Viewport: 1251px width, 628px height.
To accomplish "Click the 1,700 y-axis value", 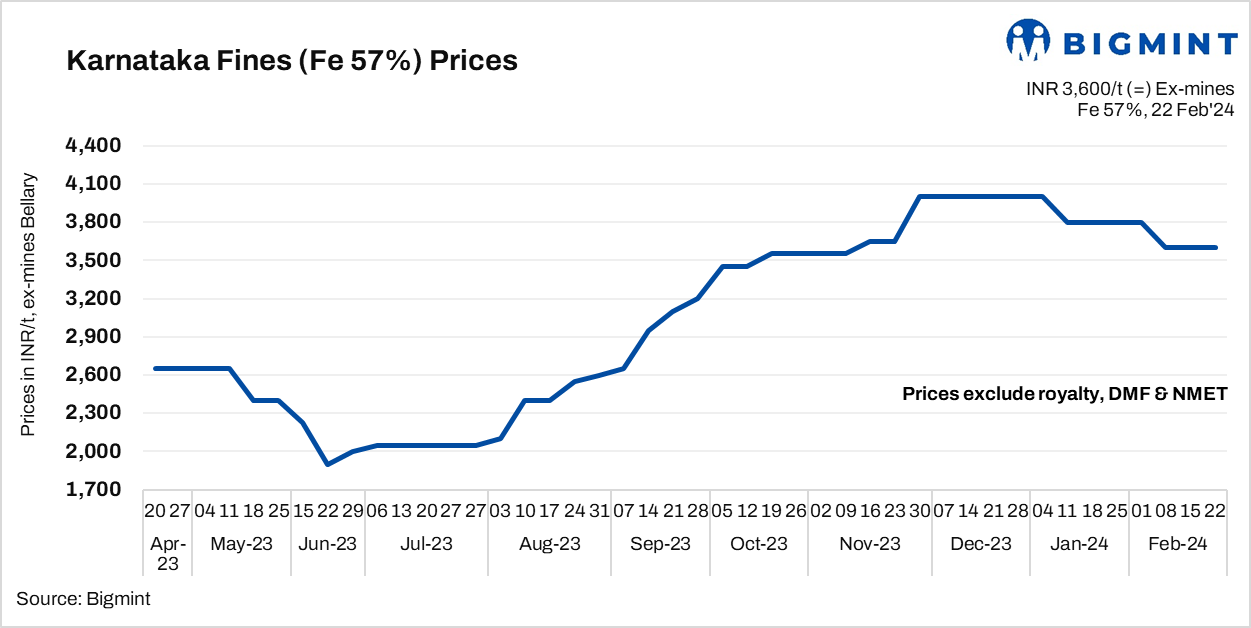I will point(92,490).
